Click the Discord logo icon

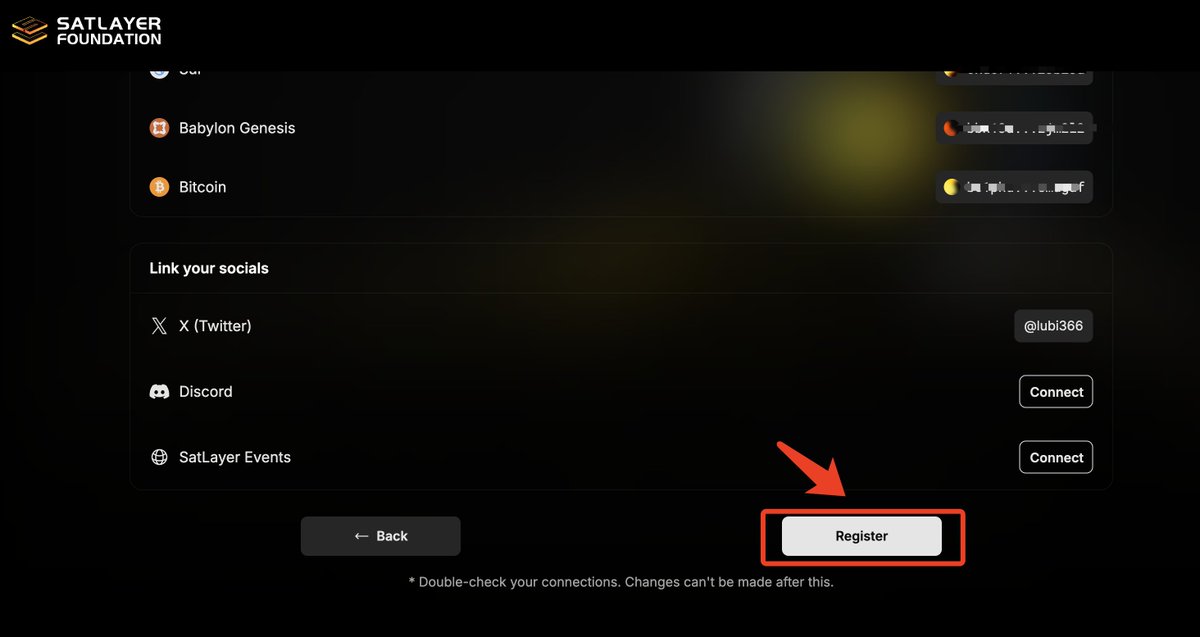pos(159,392)
